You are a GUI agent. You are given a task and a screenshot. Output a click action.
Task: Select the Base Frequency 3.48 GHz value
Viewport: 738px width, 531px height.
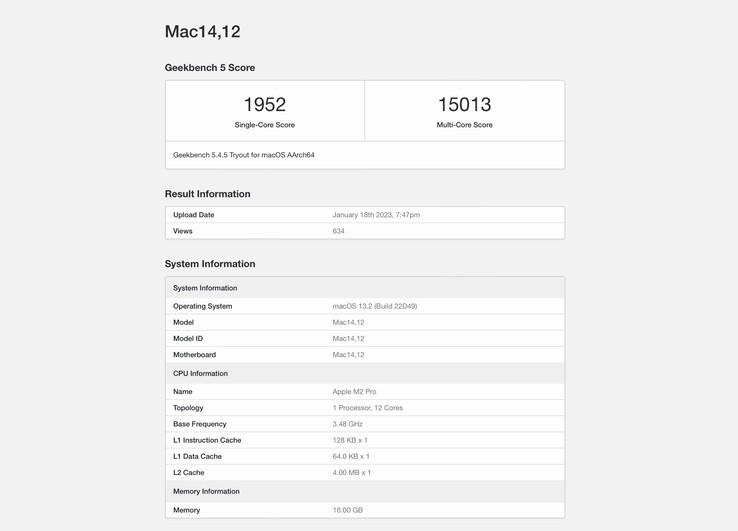tap(347, 424)
